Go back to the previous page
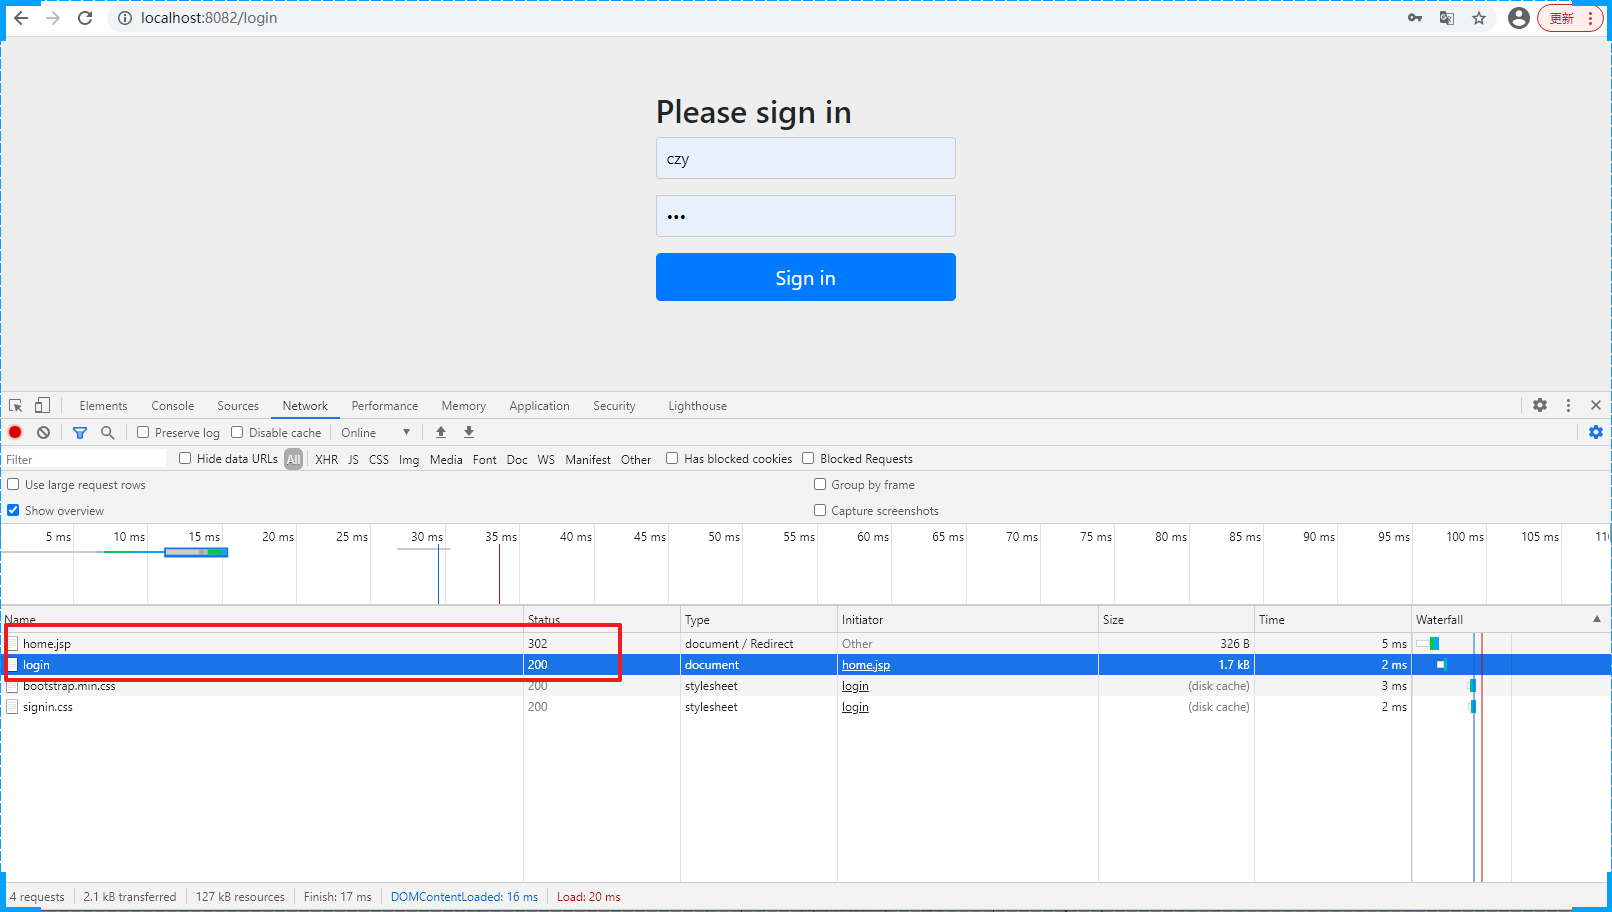The width and height of the screenshot is (1612, 912). [x=21, y=18]
